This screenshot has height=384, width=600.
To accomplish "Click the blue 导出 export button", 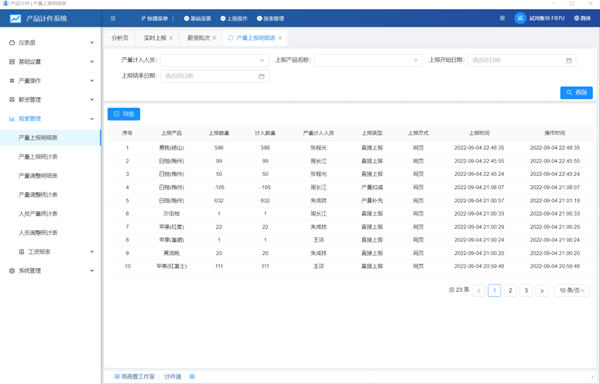I will pyautogui.click(x=124, y=114).
